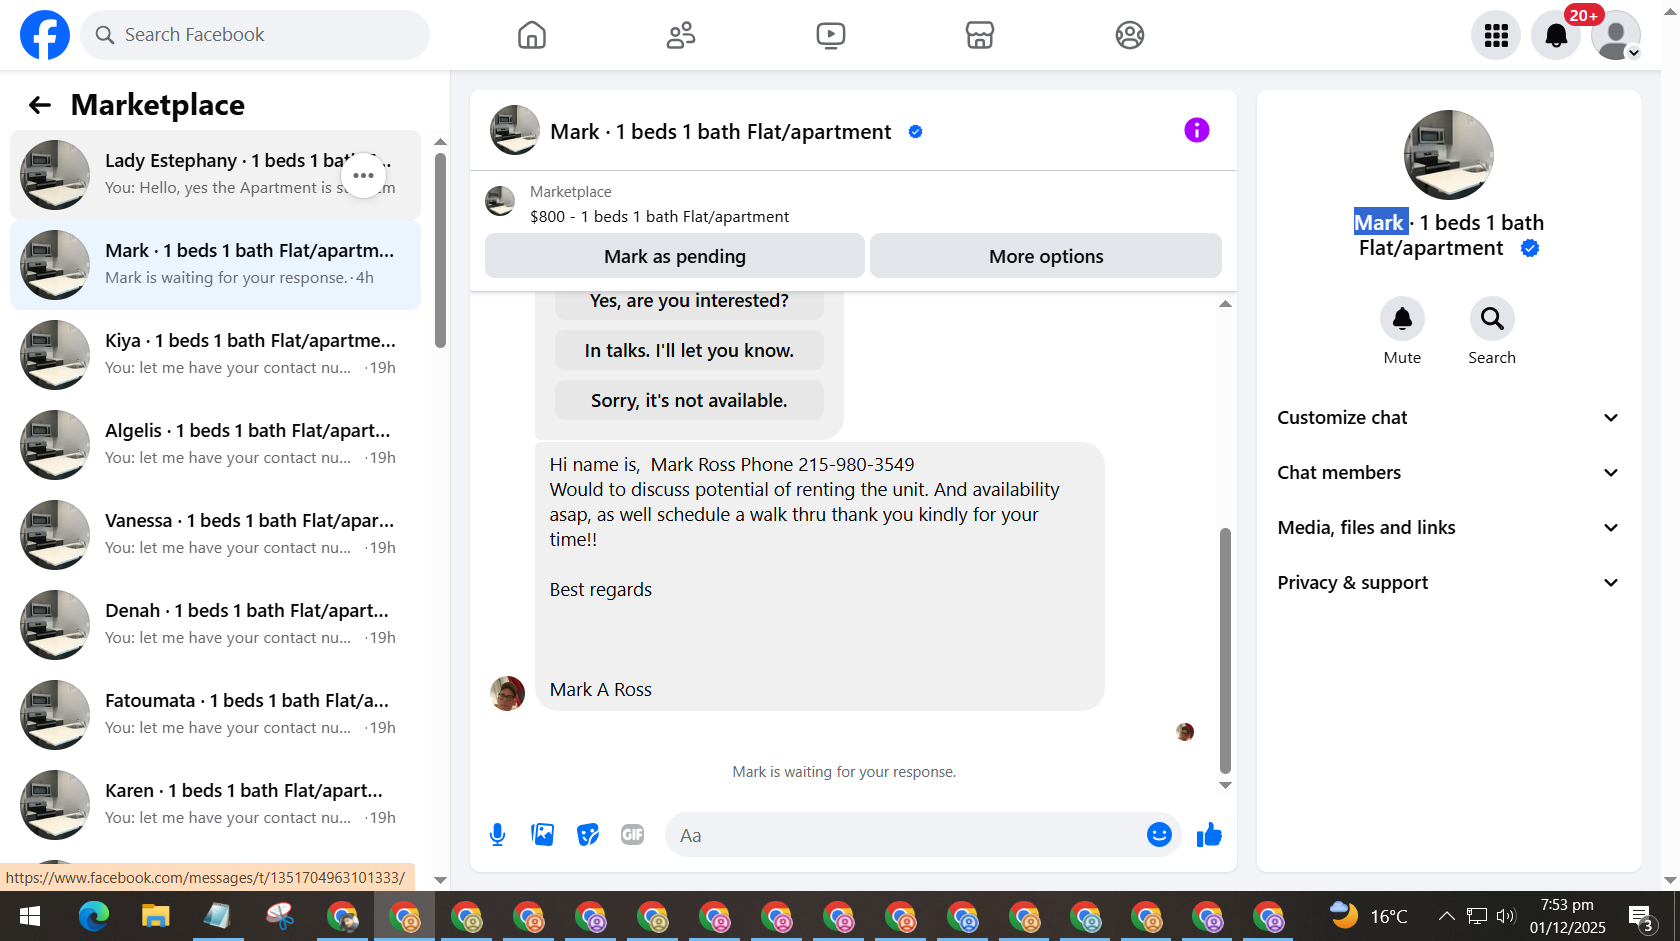Click the More options button
The height and width of the screenshot is (941, 1680).
coord(1046,256)
